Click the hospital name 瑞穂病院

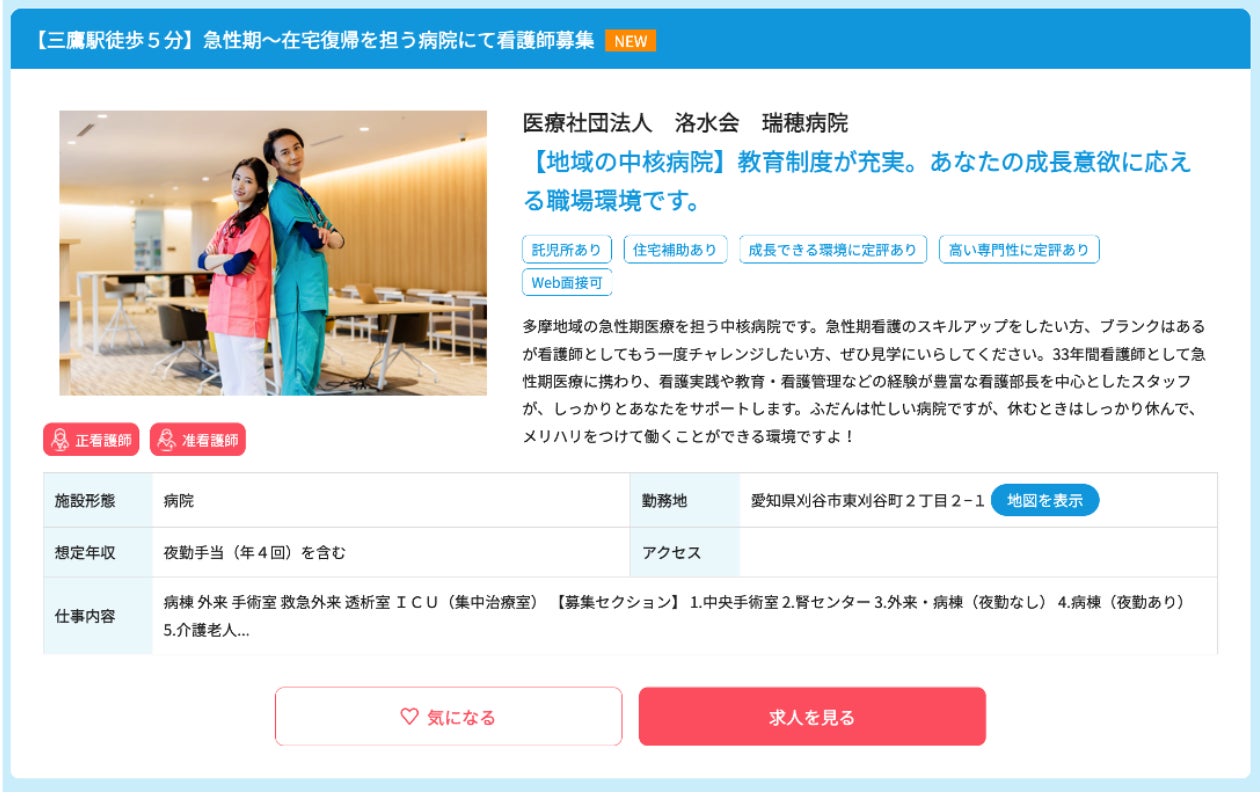pyautogui.click(x=804, y=123)
